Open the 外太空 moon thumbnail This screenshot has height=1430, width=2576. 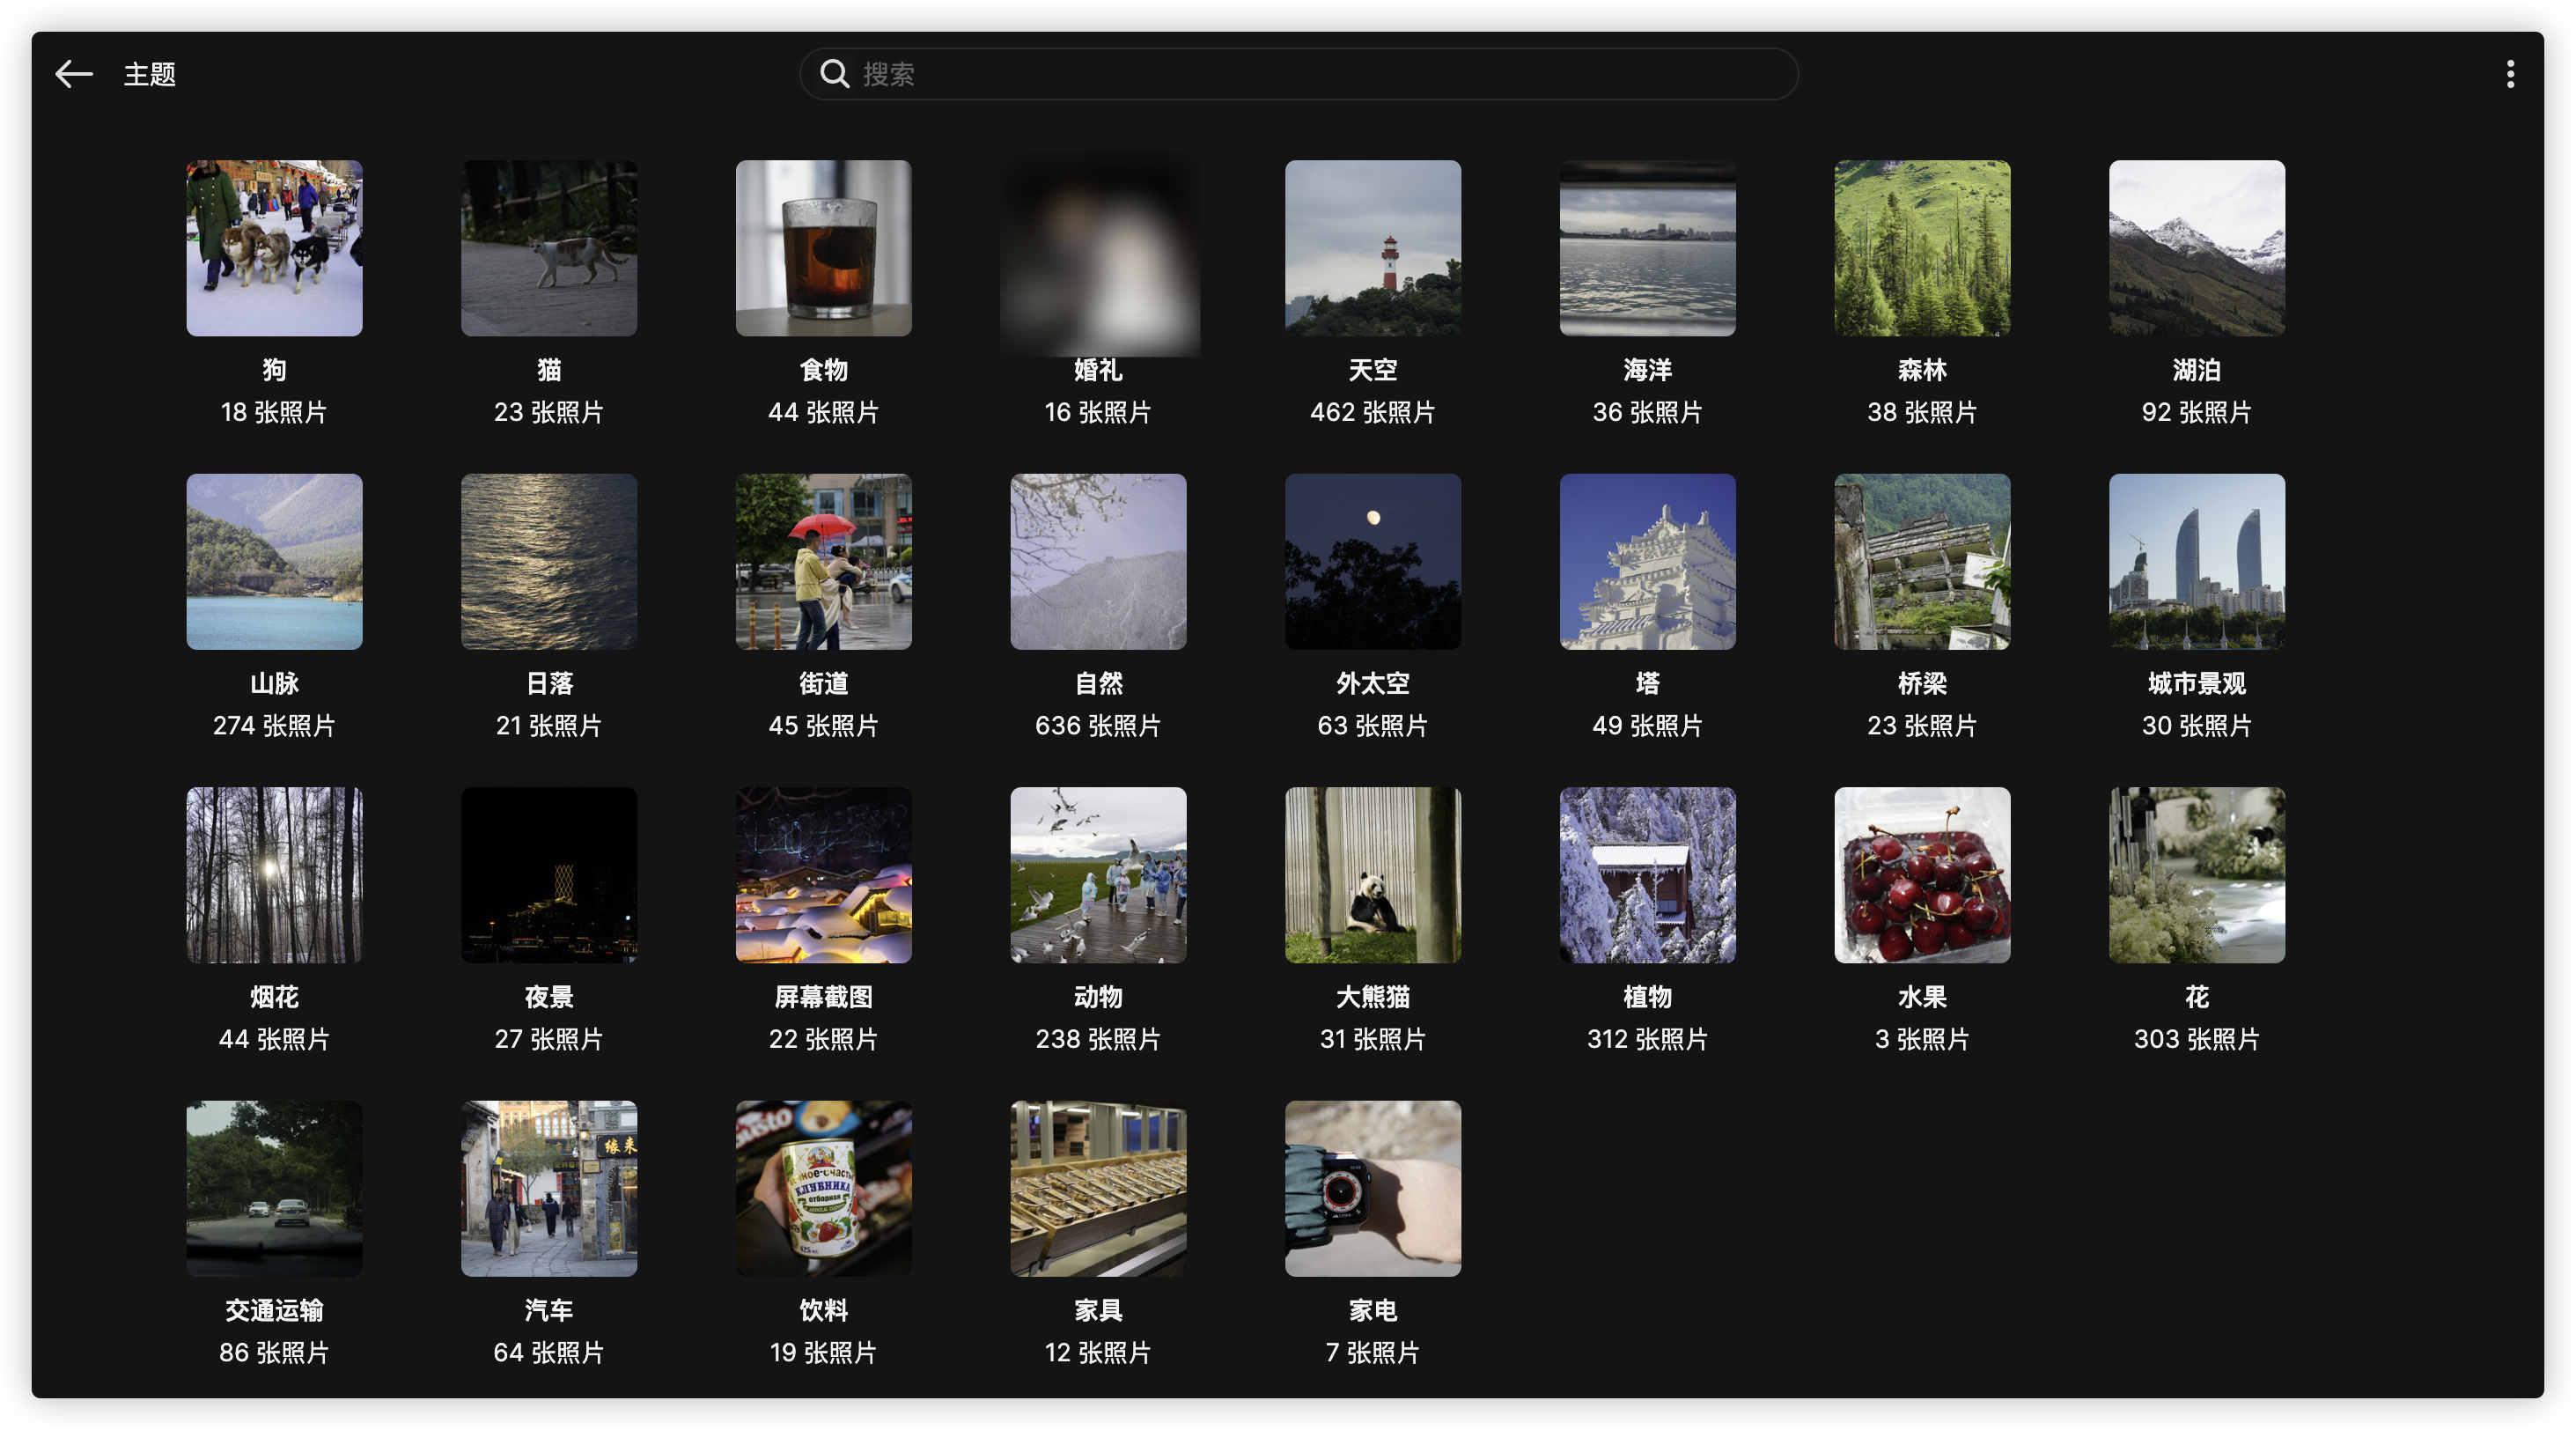tap(1372, 562)
